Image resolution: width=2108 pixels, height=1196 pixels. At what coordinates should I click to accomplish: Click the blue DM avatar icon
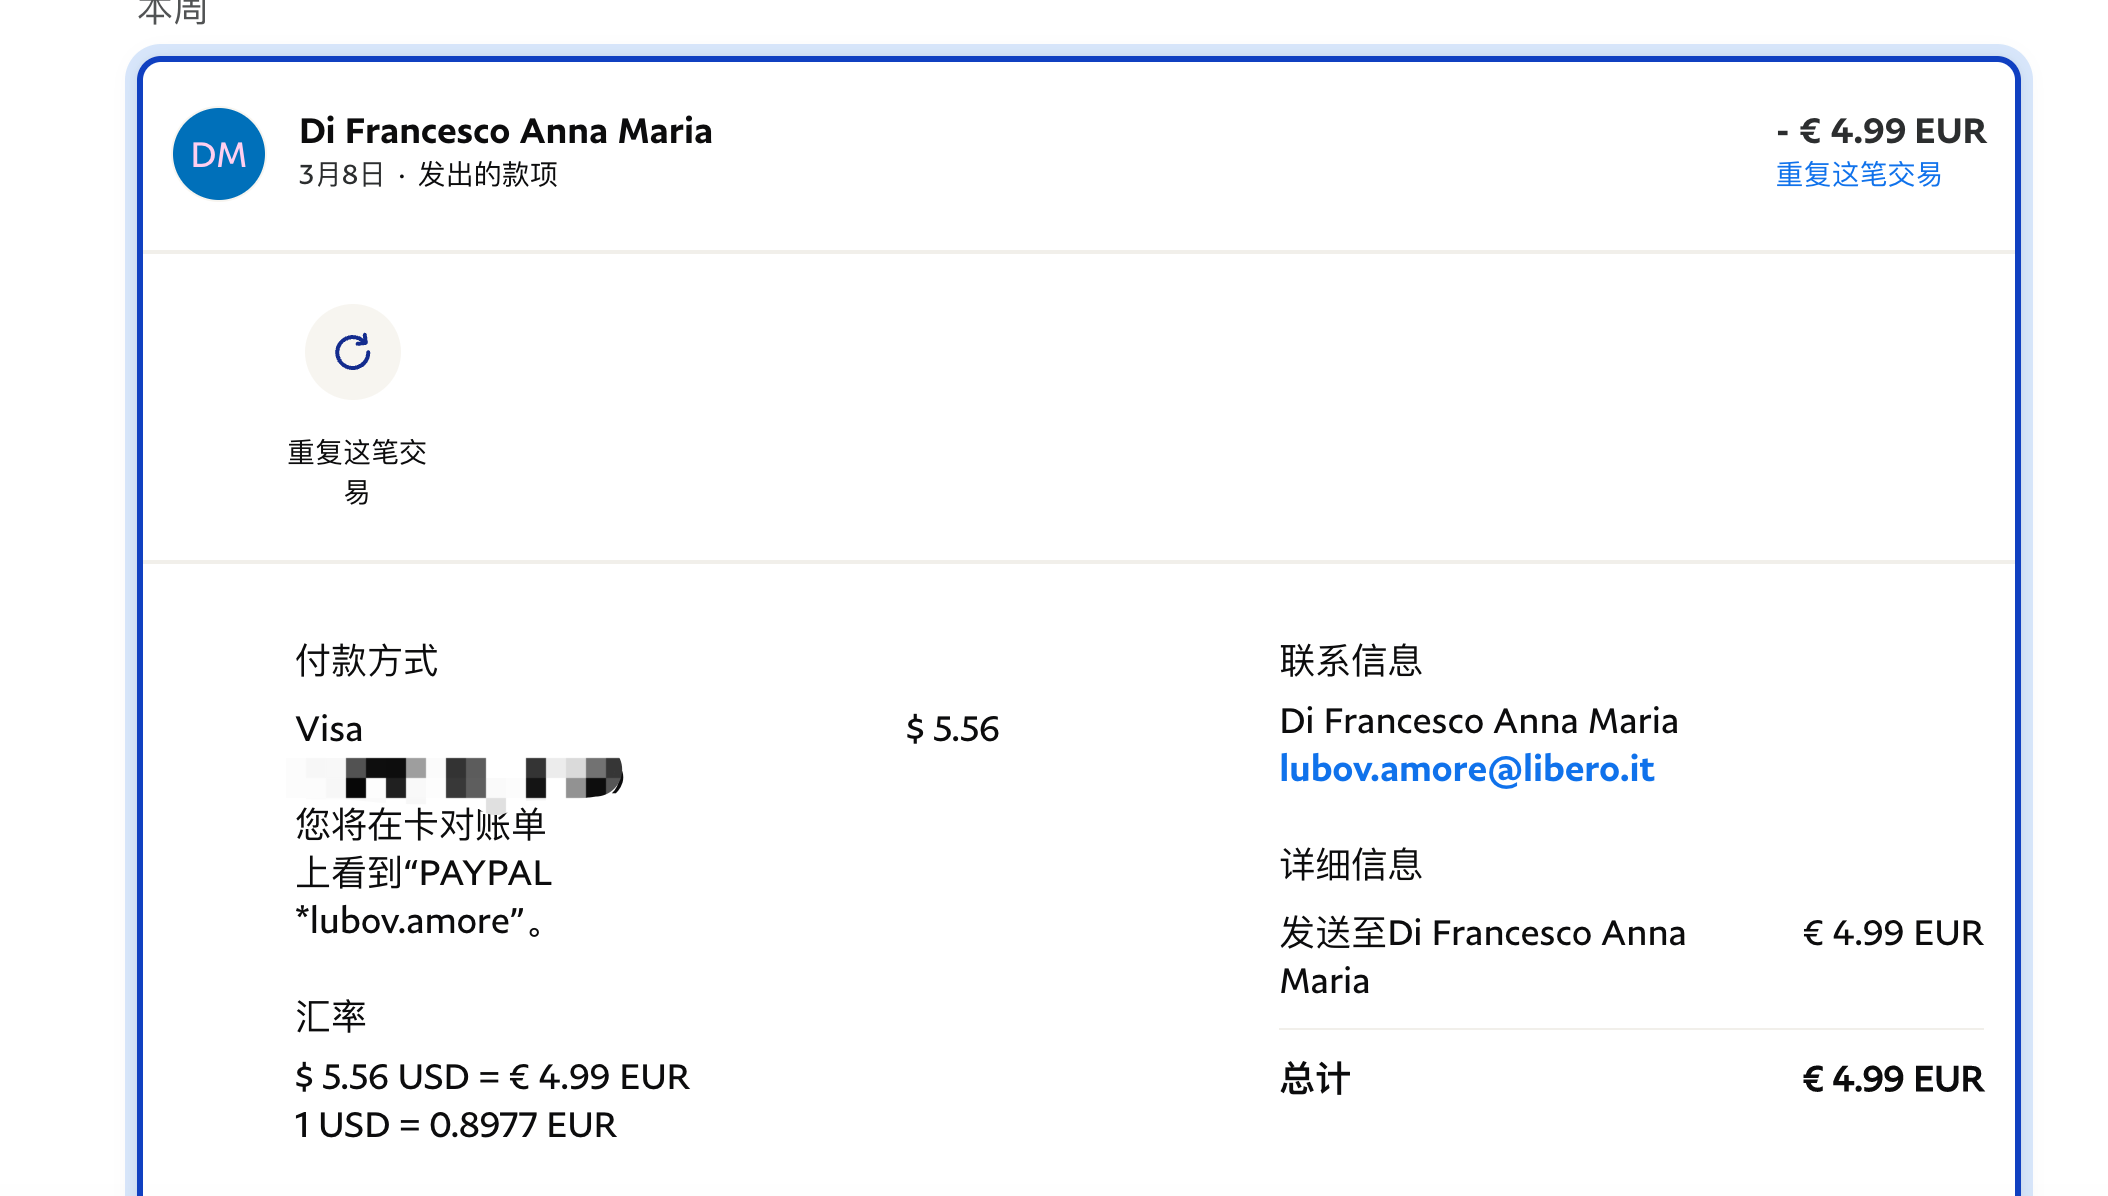pyautogui.click(x=219, y=154)
